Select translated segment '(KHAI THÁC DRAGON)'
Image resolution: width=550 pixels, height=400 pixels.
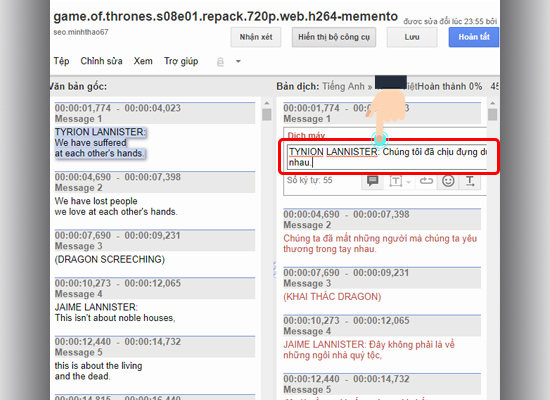[332, 297]
